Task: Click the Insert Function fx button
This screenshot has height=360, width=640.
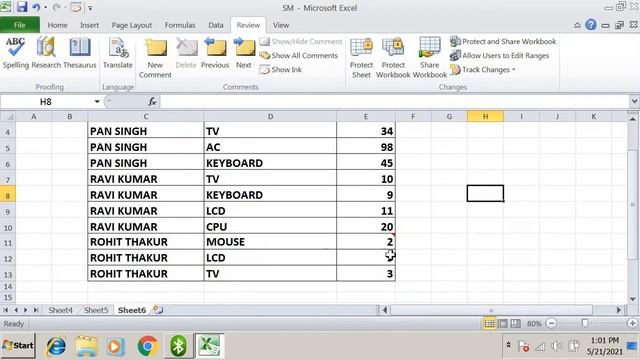Action: pyautogui.click(x=152, y=102)
